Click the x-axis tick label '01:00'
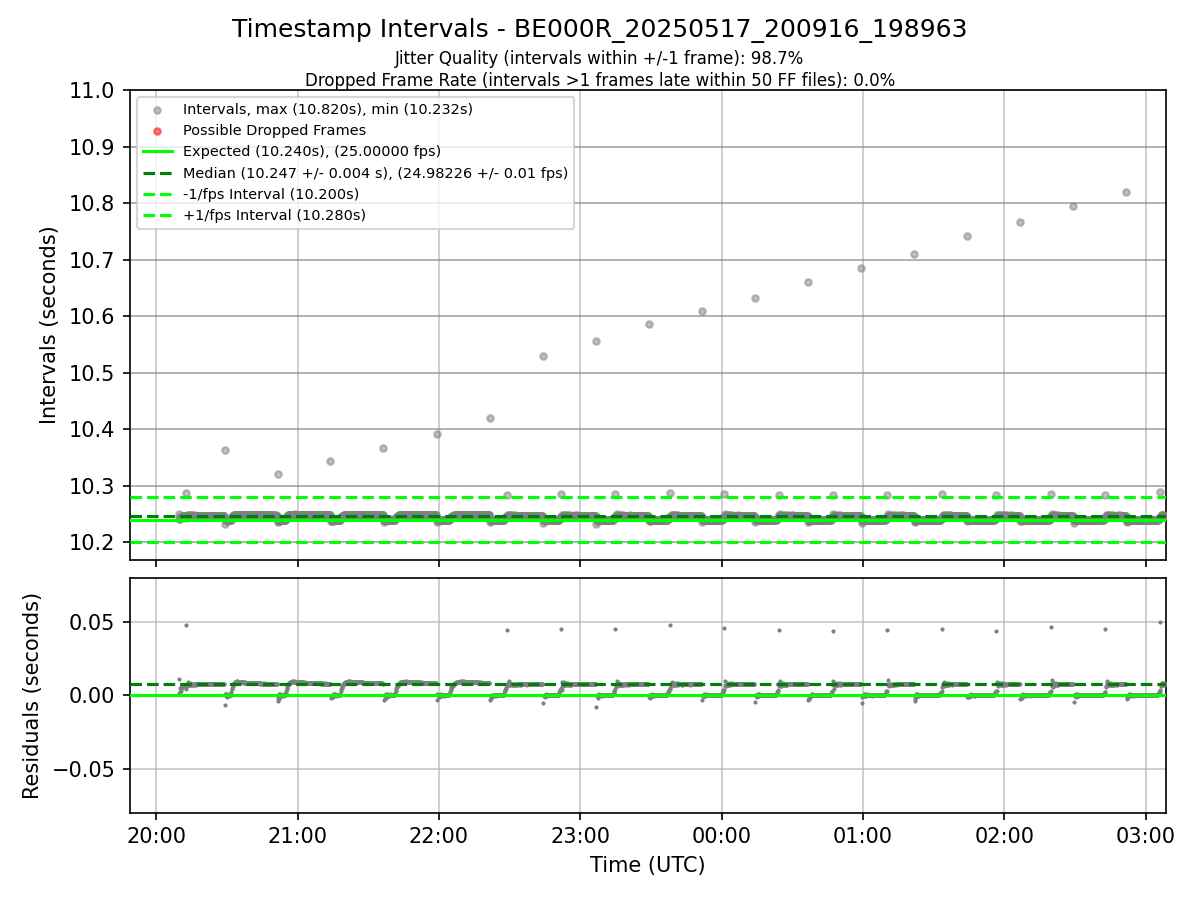The width and height of the screenshot is (1200, 900). 862,835
